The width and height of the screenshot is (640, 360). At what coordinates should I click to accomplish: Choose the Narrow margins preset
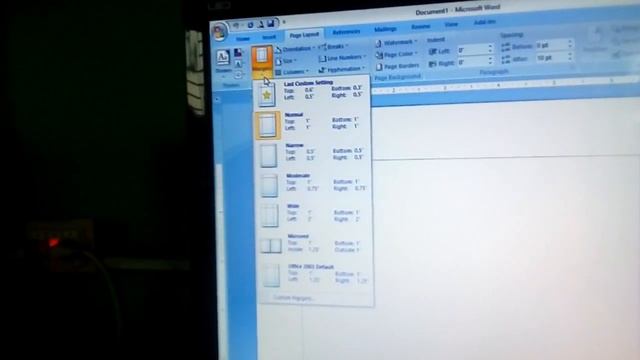[x=313, y=155]
